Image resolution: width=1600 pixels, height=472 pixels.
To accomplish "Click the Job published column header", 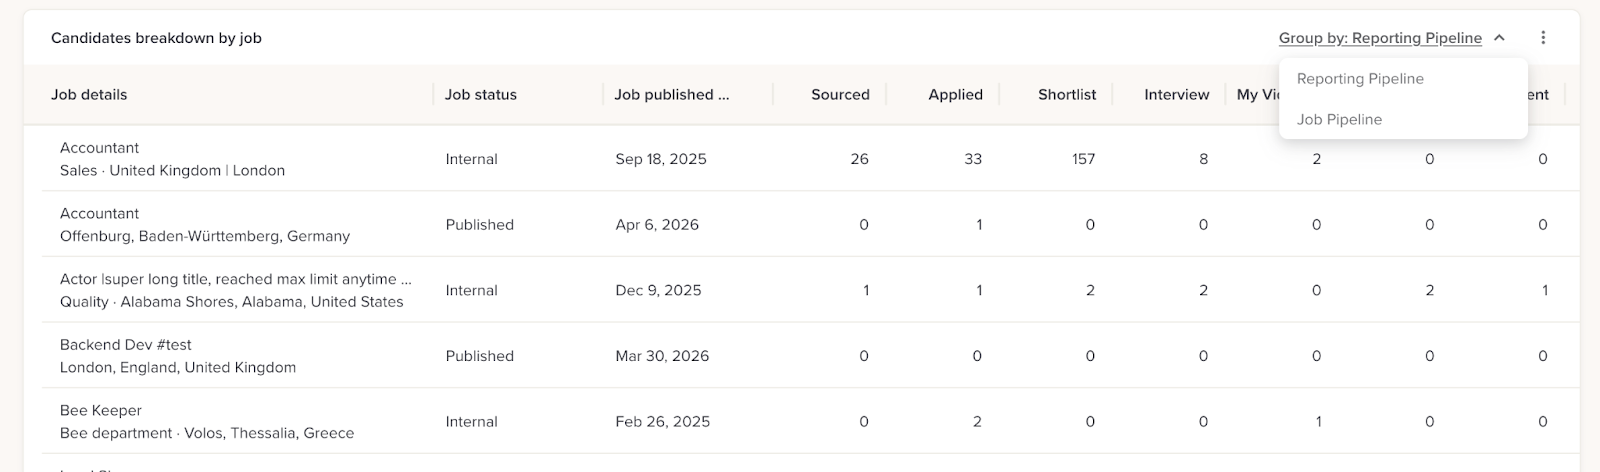I will pos(671,95).
